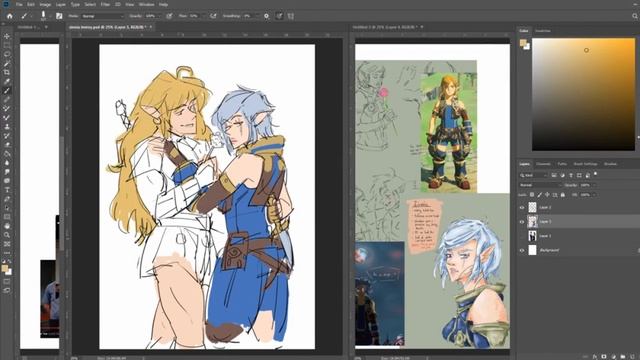The width and height of the screenshot is (640, 360).
Task: Select the Zoom tool
Action: (x=7, y=235)
